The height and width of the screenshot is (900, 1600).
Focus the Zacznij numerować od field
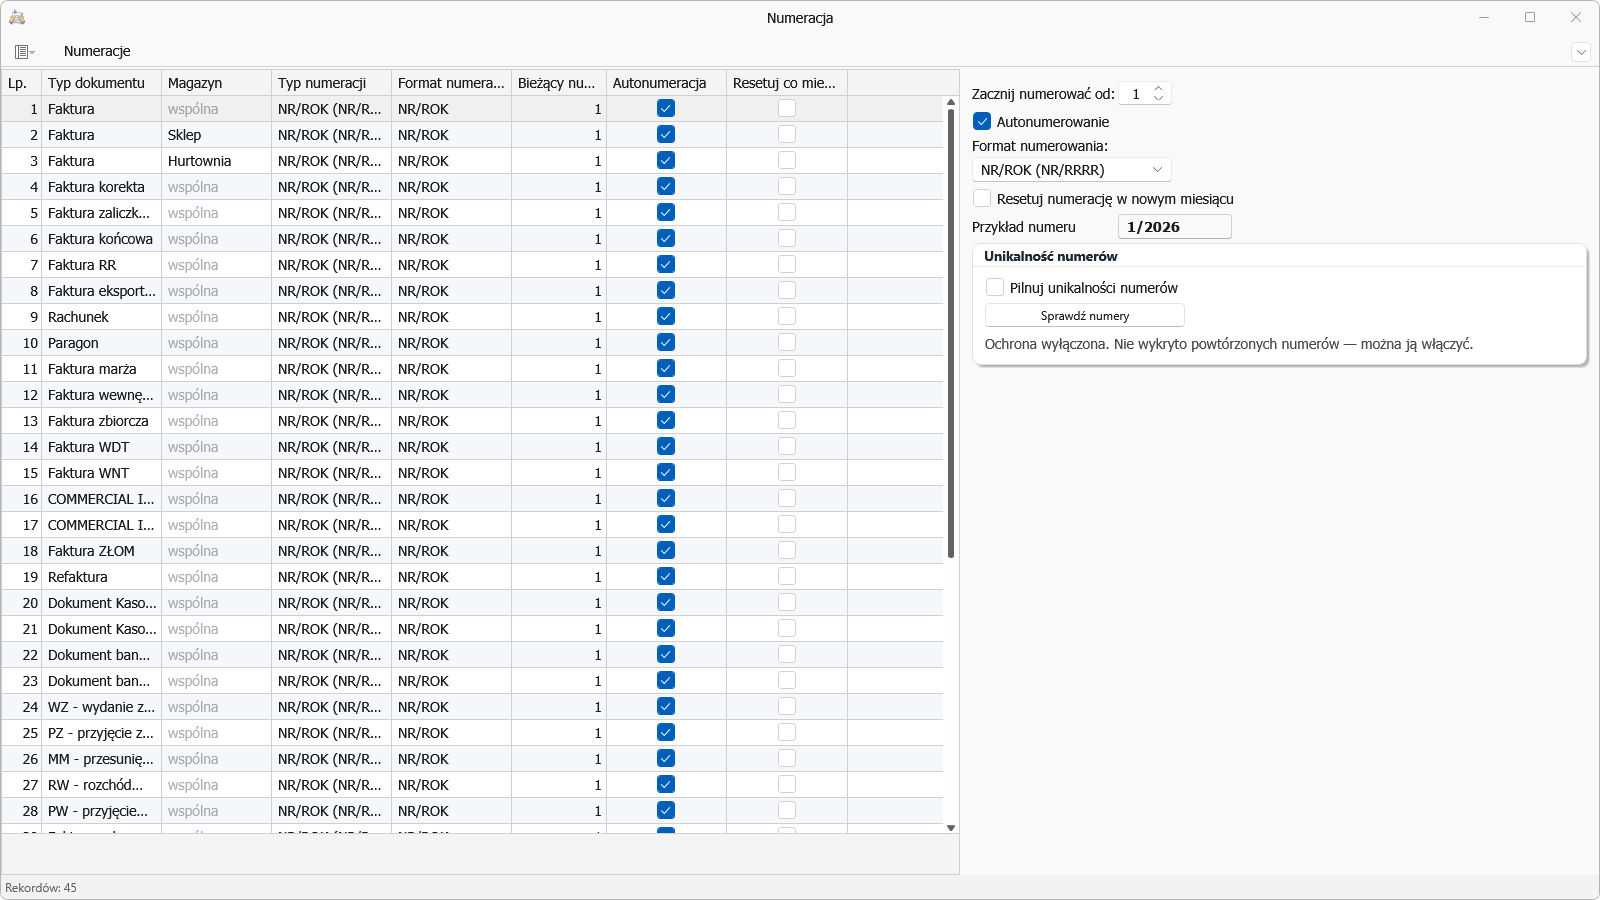(1135, 94)
